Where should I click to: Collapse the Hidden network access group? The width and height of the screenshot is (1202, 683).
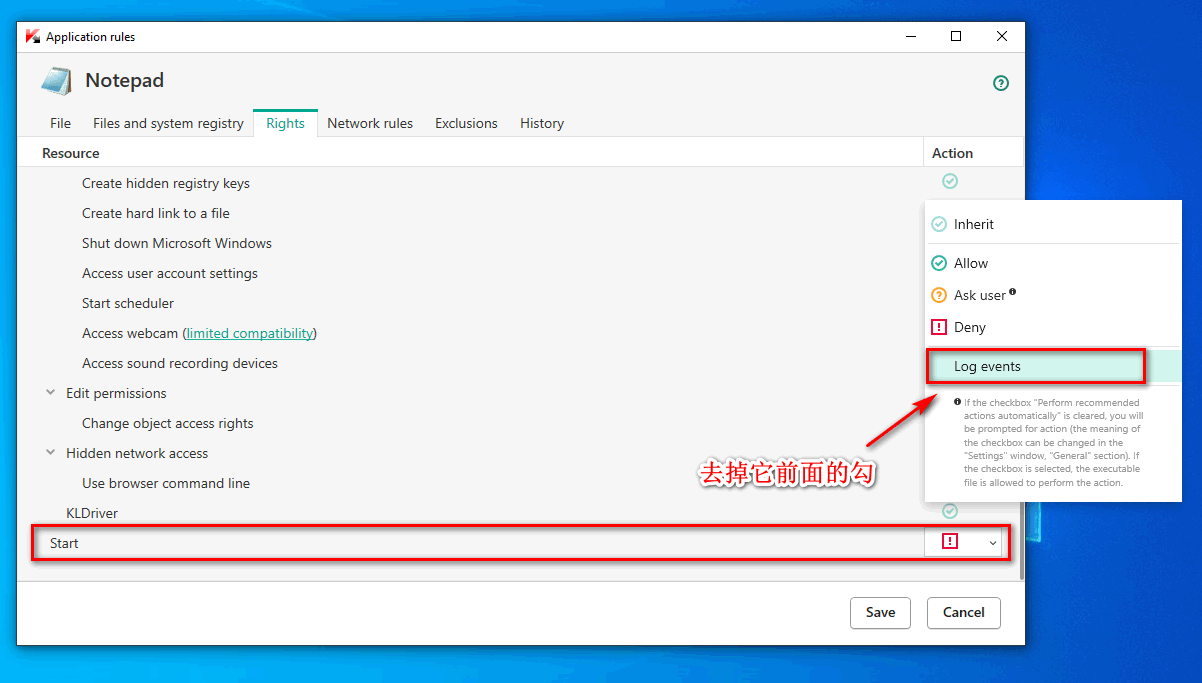[50, 453]
